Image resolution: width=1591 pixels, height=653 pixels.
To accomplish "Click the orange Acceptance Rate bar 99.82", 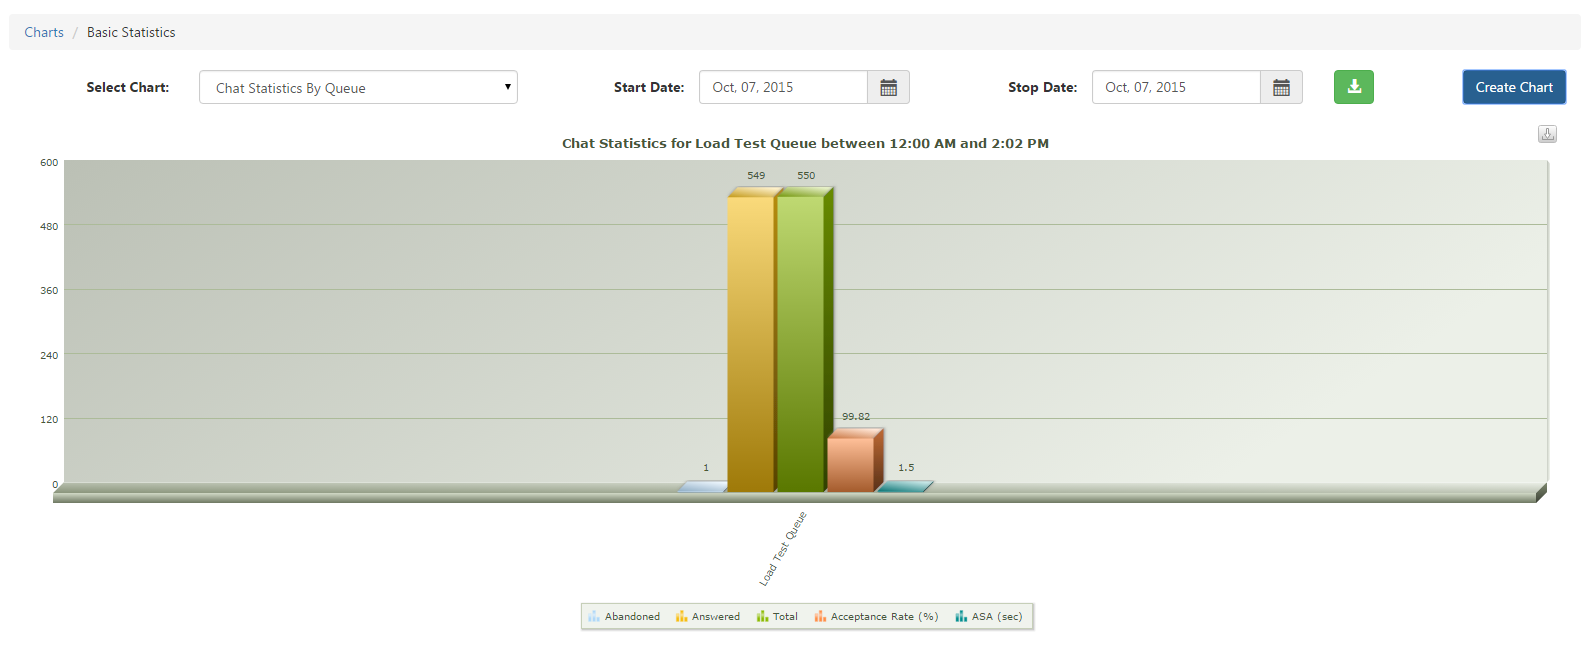I will pyautogui.click(x=853, y=461).
